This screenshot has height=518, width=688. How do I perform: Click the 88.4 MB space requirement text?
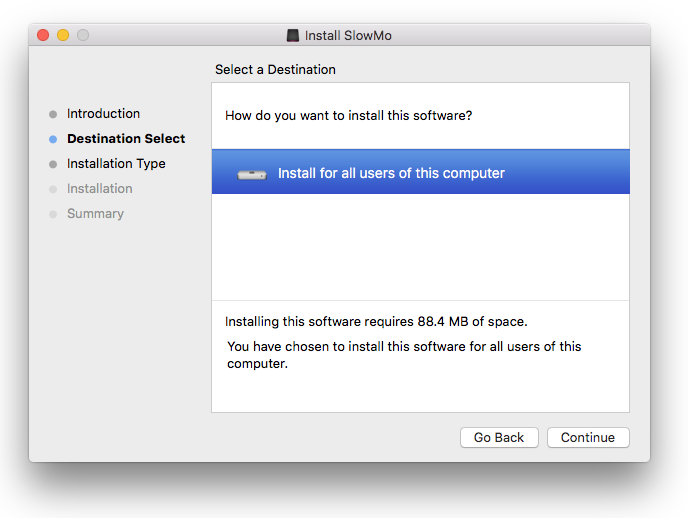click(376, 322)
